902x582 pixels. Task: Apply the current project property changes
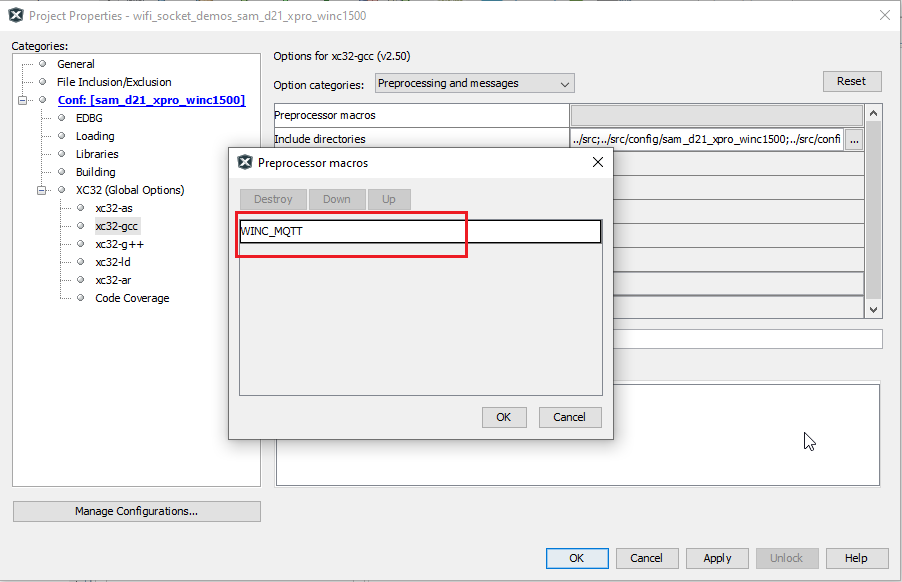pos(717,558)
